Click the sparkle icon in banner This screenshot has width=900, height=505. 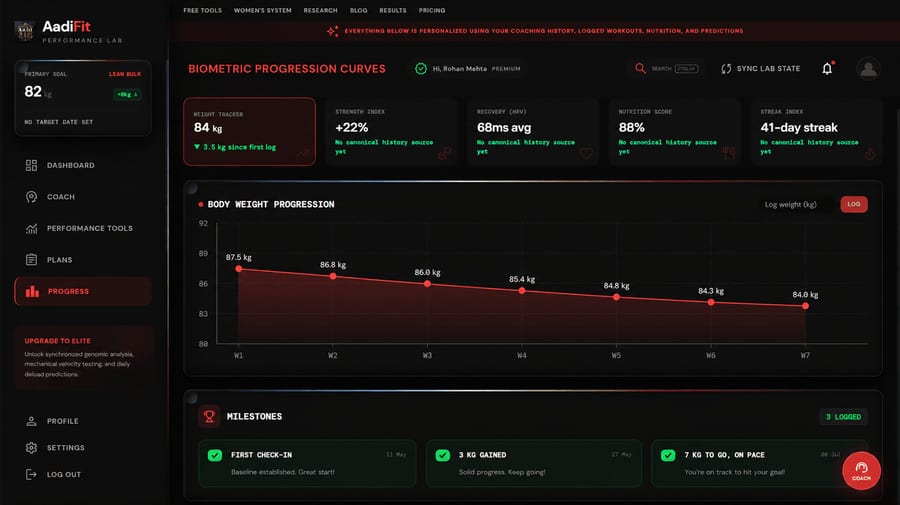pos(332,31)
